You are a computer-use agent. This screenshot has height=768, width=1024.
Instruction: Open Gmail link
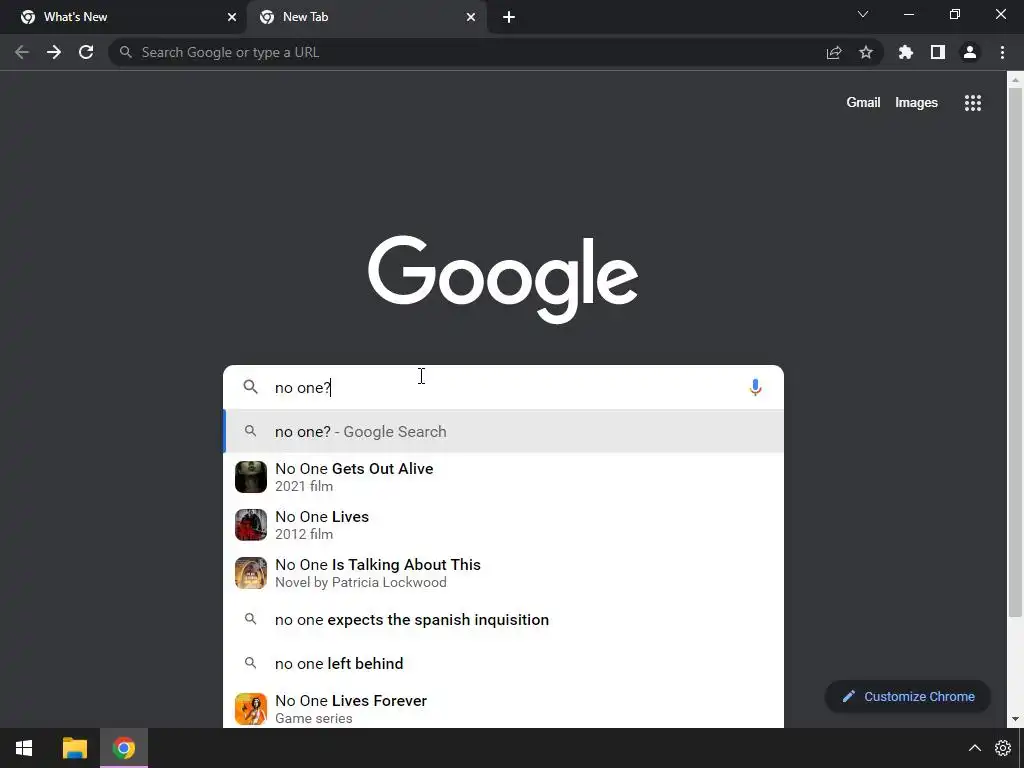point(863,103)
